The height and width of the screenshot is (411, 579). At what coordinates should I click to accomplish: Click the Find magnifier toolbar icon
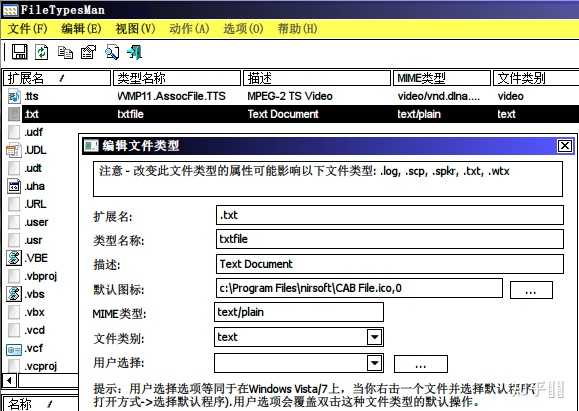pyautogui.click(x=112, y=52)
